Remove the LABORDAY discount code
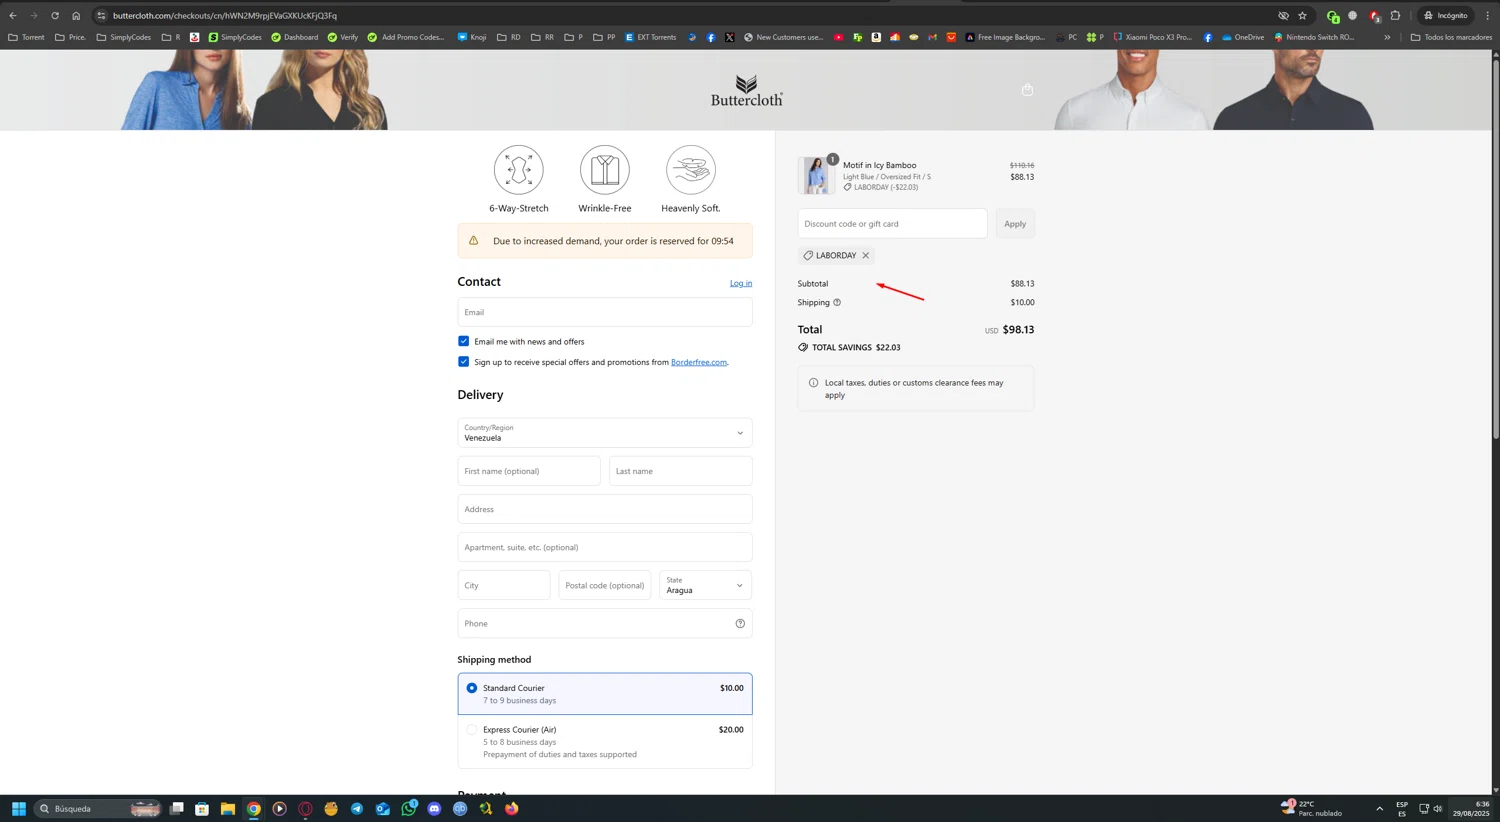Image resolution: width=1500 pixels, height=822 pixels. point(866,255)
